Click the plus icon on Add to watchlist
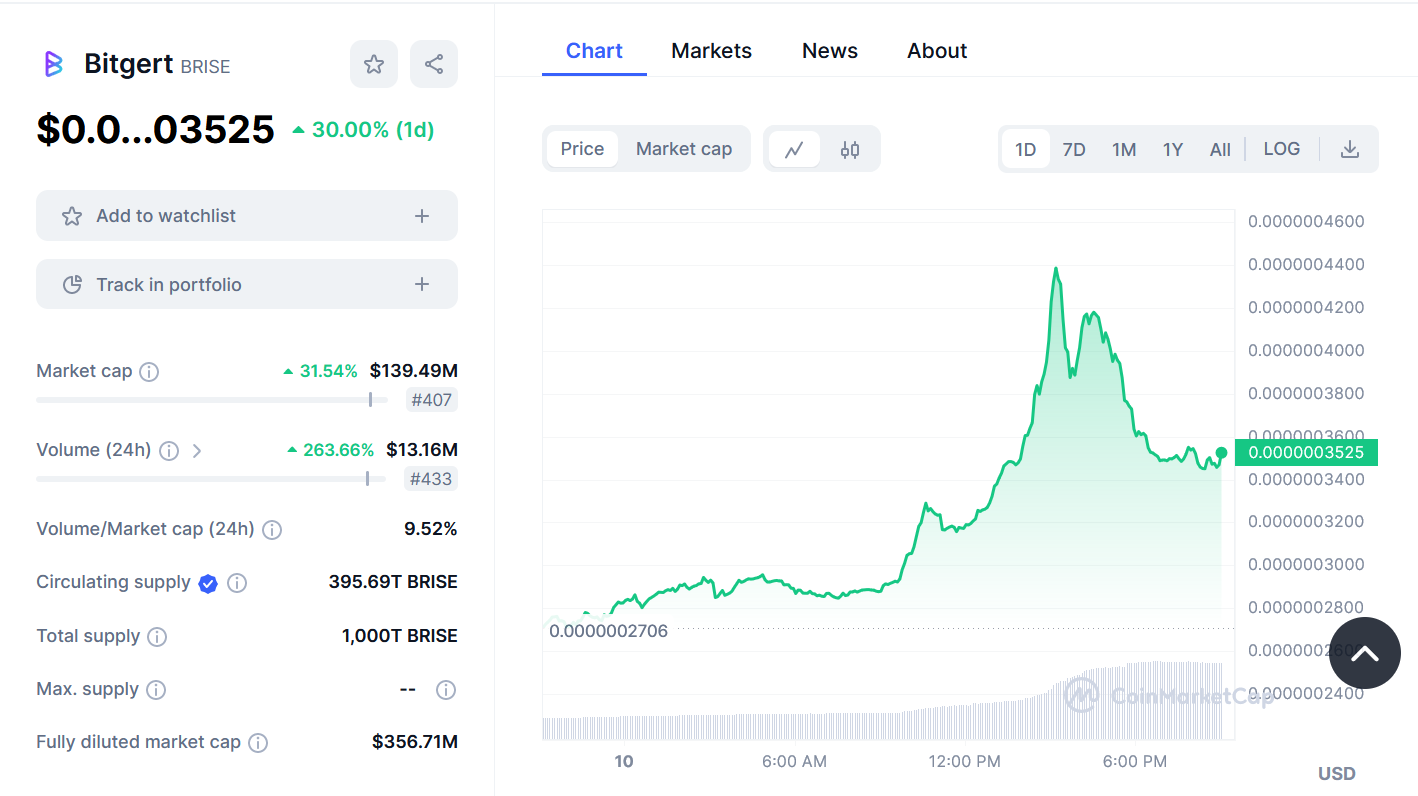Screen dimensions: 1418x796 422,216
